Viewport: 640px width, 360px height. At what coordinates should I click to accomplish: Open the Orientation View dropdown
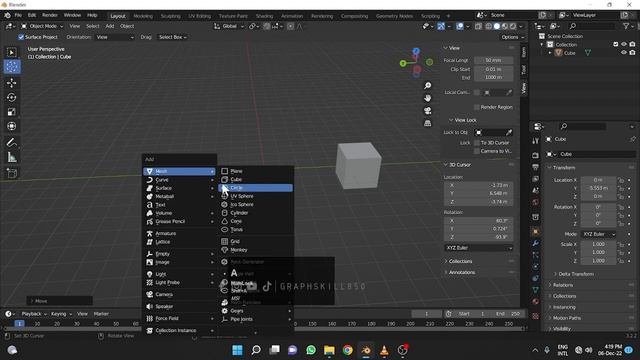pyautogui.click(x=115, y=37)
